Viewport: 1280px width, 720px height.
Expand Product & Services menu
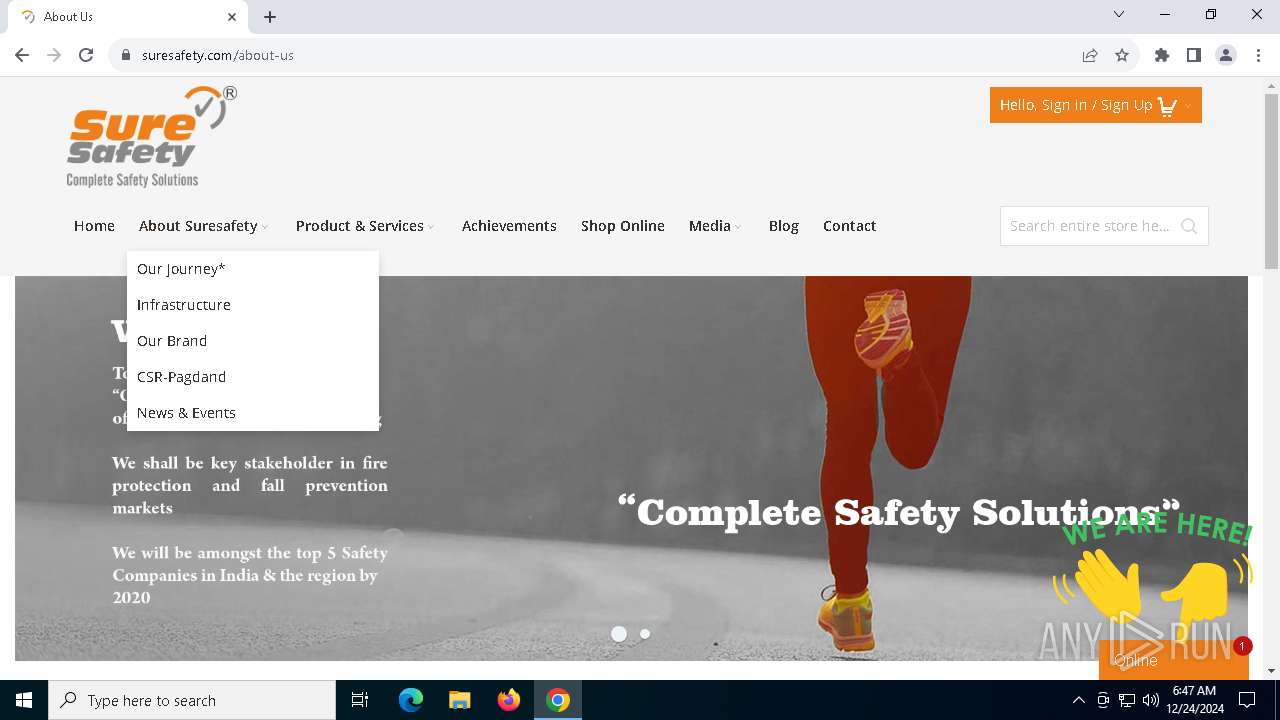pos(365,226)
